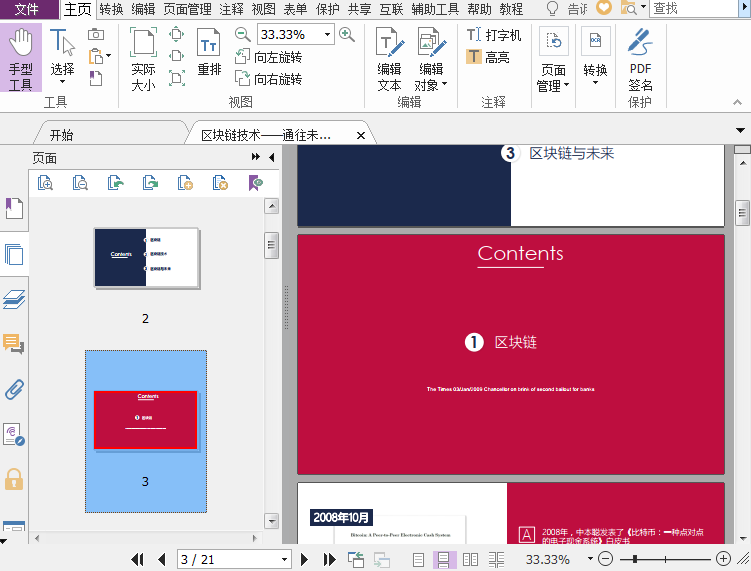Switch to the Convert ribbon tab
Image resolution: width=751 pixels, height=571 pixels.
pyautogui.click(x=111, y=9)
